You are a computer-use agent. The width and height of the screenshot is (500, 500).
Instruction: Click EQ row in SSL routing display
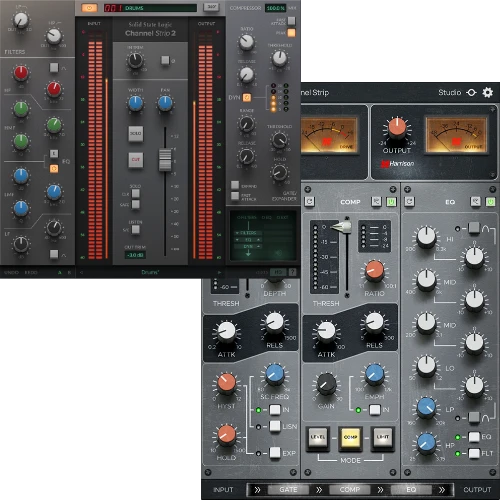248,240
